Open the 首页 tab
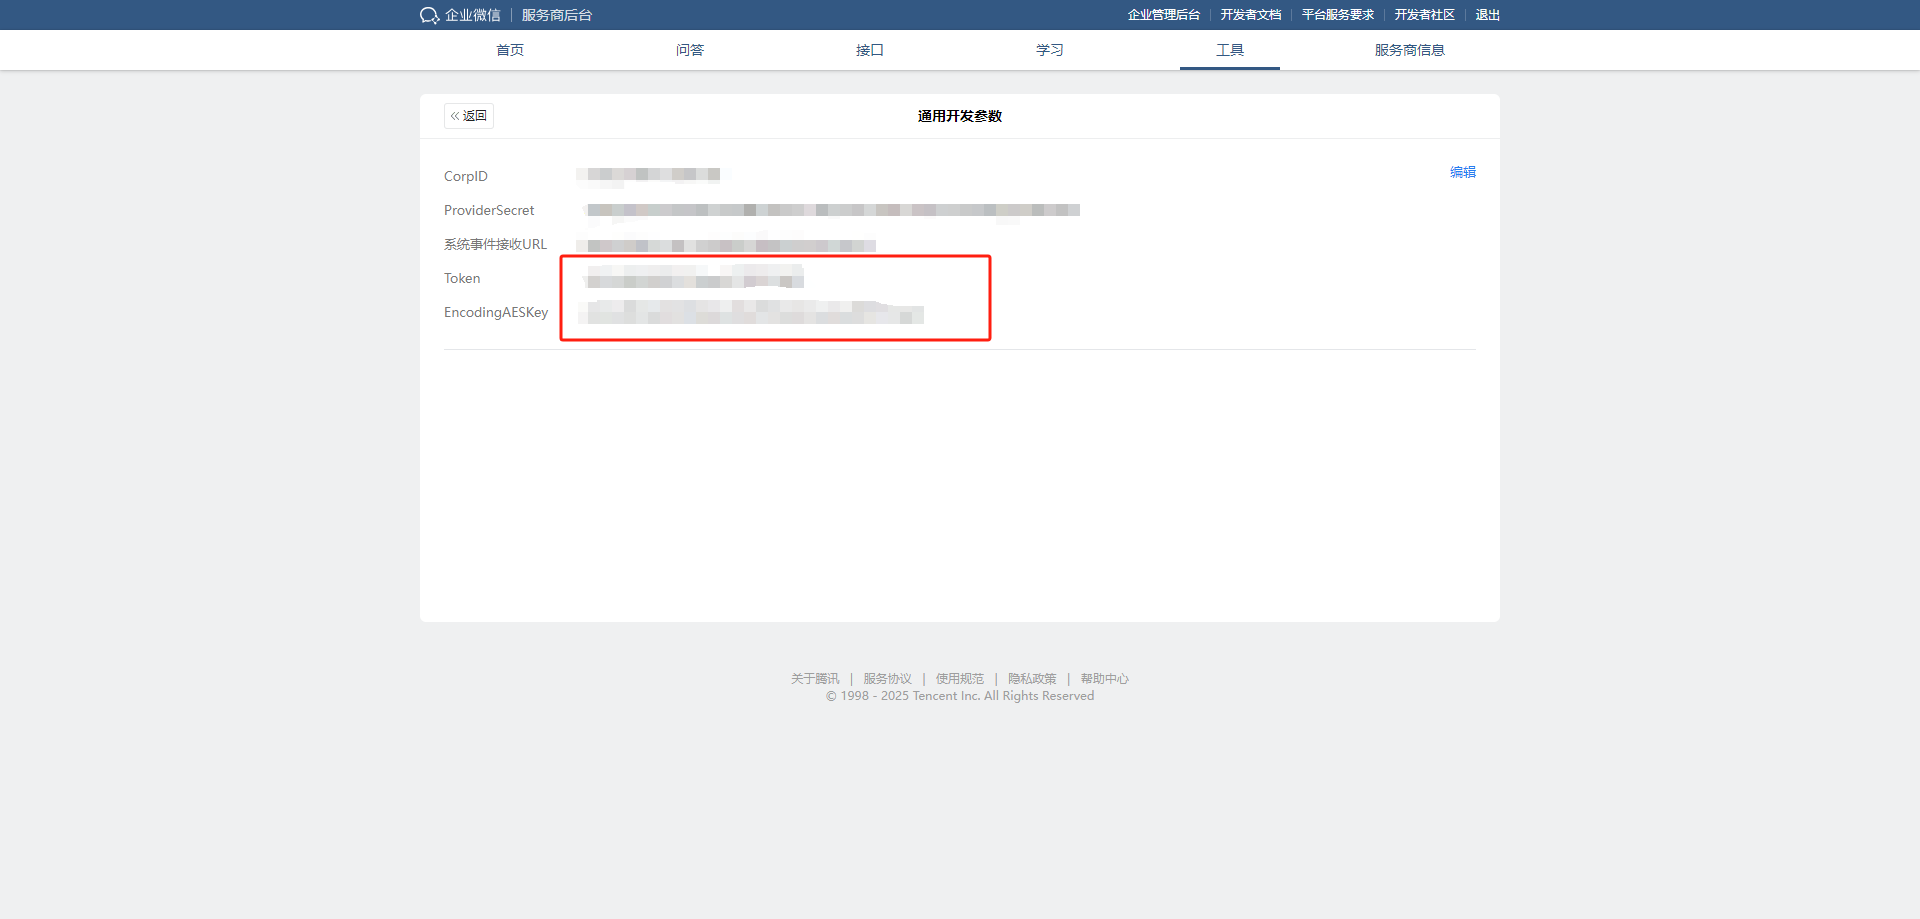1920x919 pixels. tap(510, 50)
